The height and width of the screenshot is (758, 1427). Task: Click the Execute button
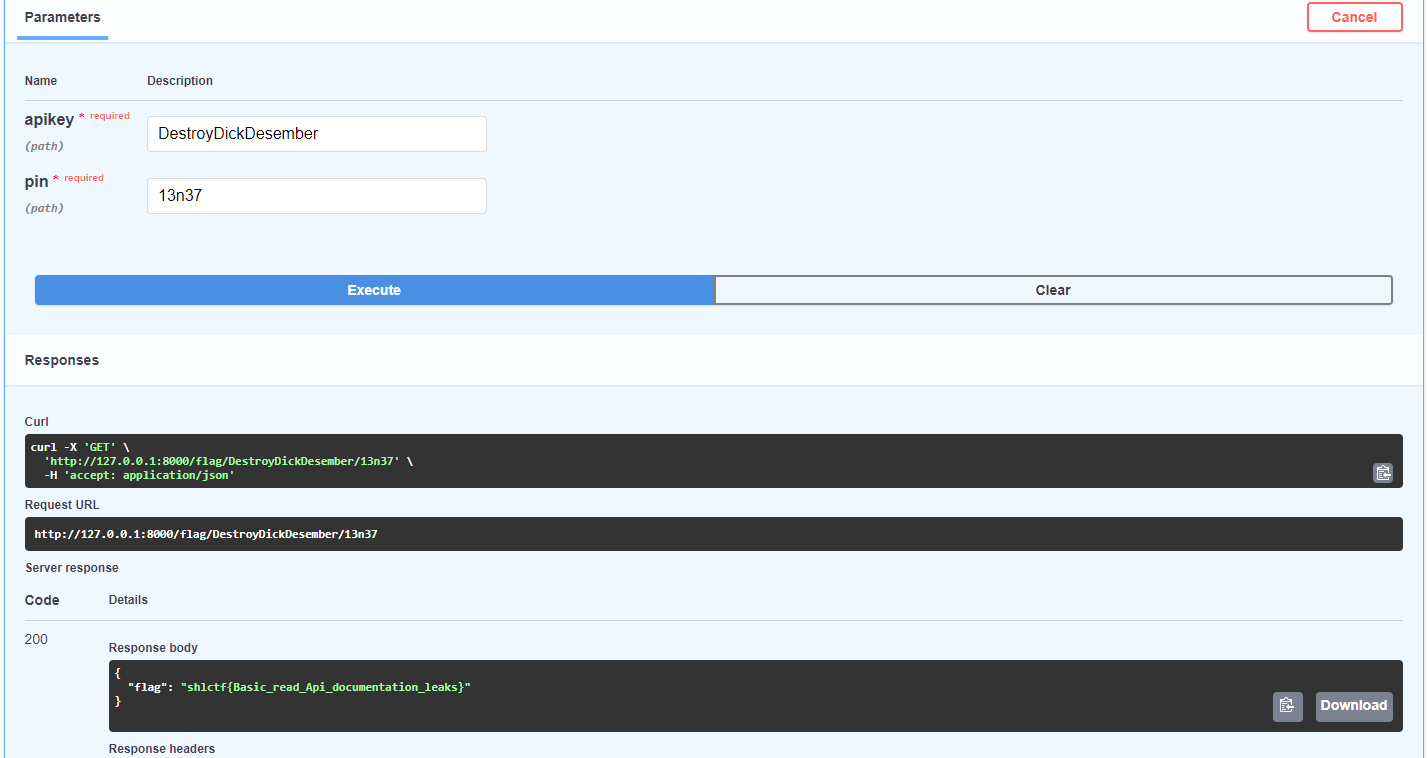[x=374, y=290]
